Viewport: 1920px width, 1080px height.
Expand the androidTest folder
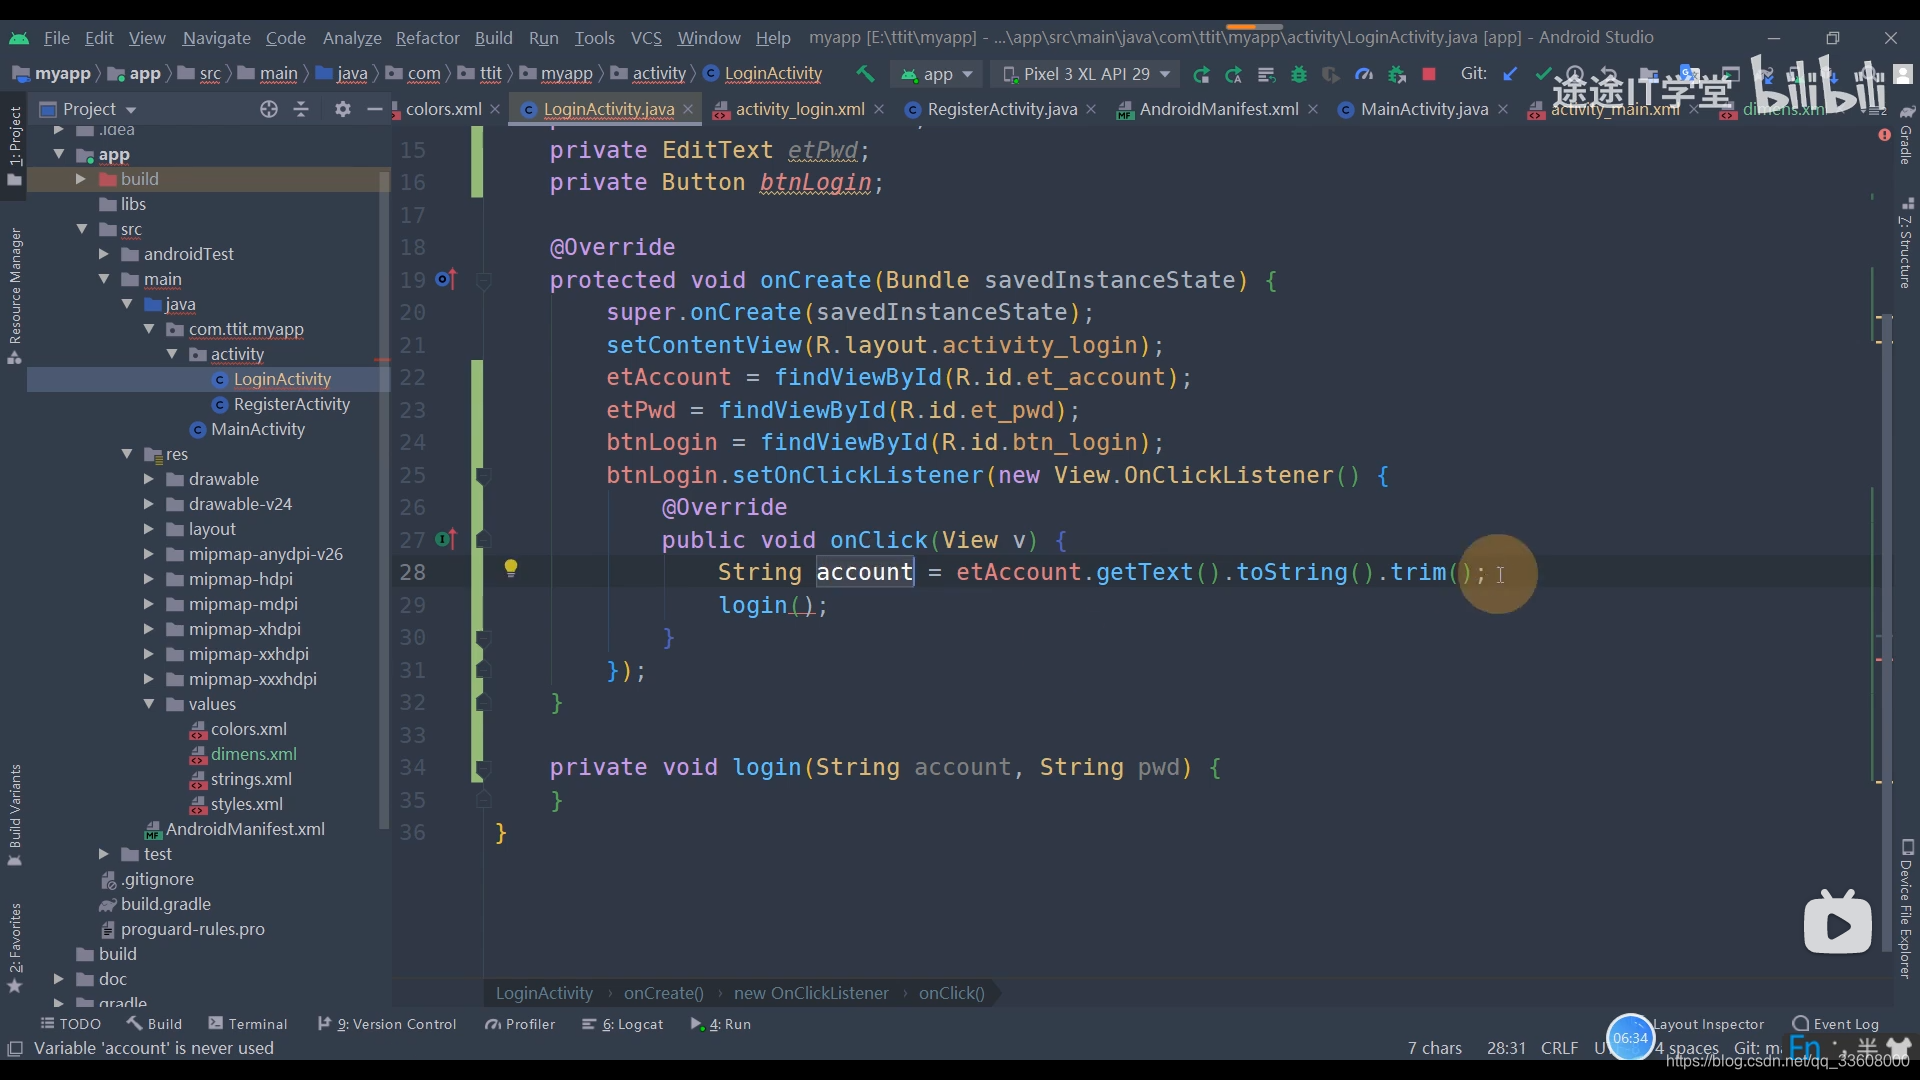tap(104, 254)
